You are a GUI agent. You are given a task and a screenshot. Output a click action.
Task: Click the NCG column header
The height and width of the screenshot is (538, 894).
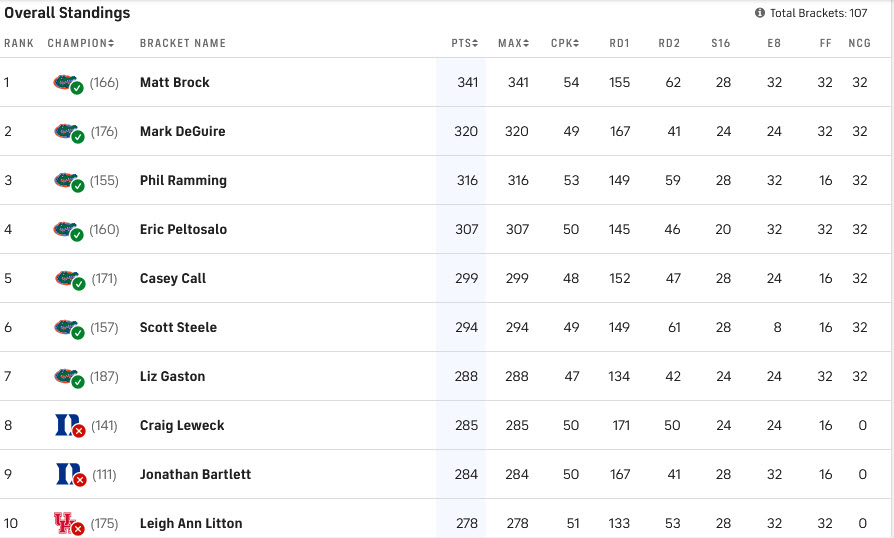click(x=860, y=43)
